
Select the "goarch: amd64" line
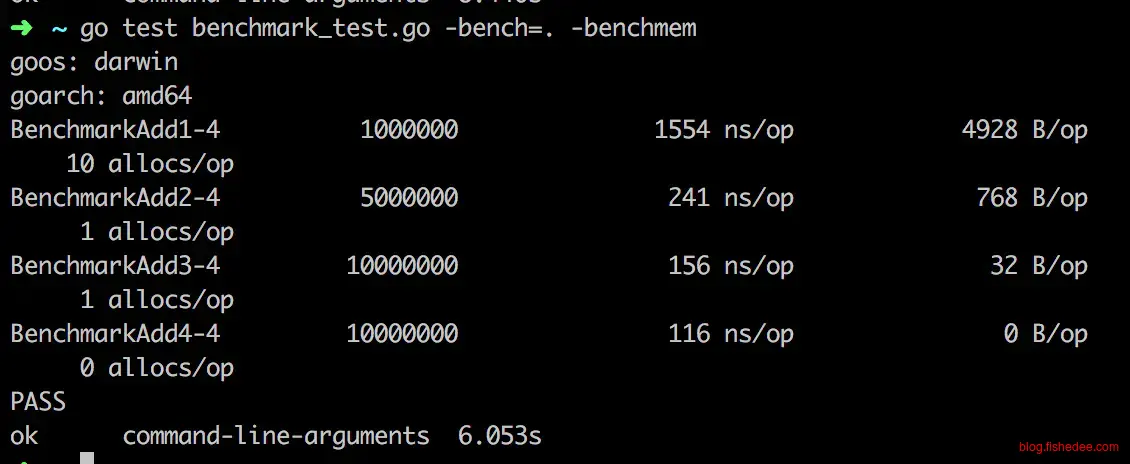101,96
